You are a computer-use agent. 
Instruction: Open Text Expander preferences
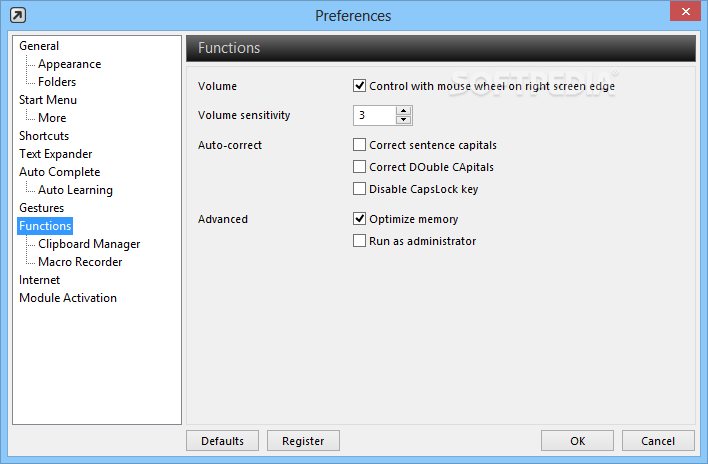pos(56,154)
